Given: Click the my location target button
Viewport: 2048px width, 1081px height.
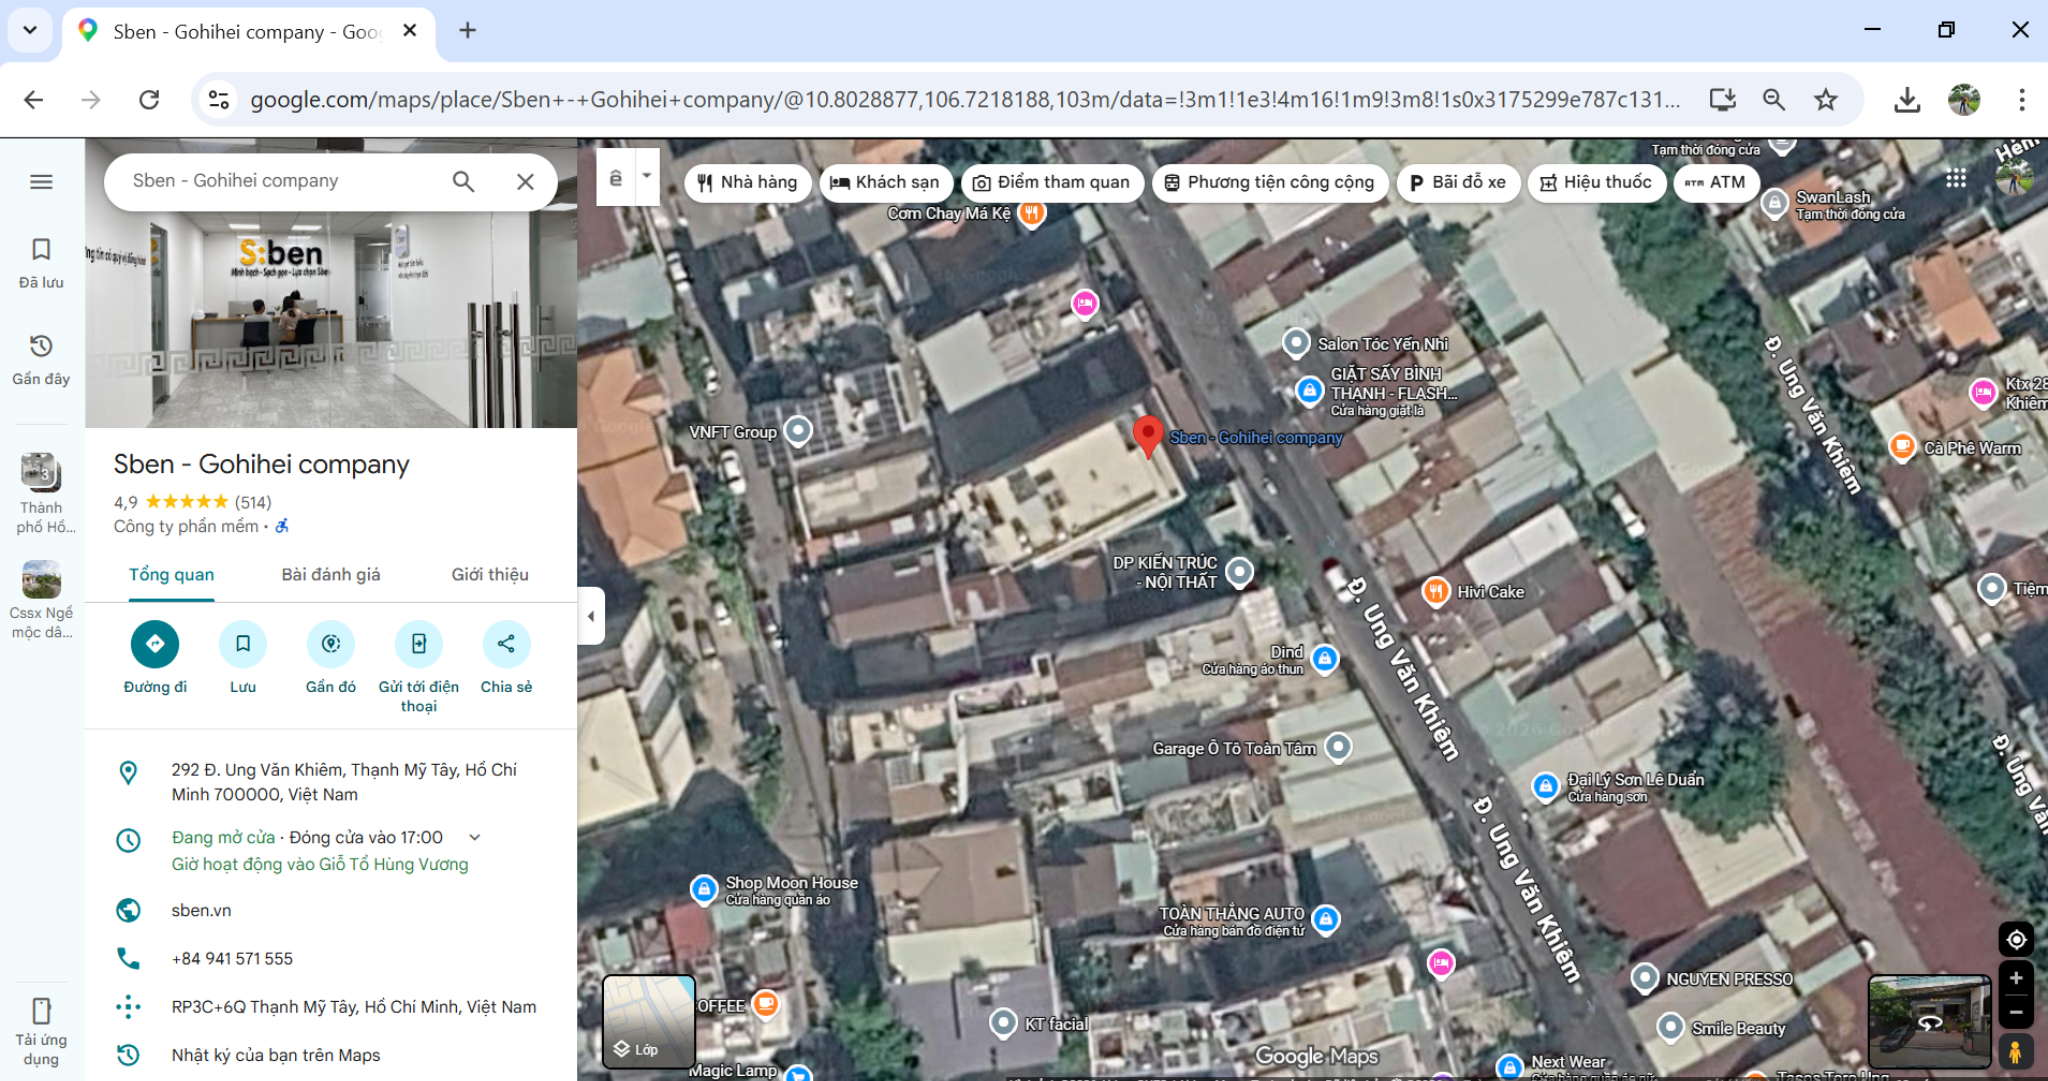Looking at the screenshot, I should [2016, 939].
